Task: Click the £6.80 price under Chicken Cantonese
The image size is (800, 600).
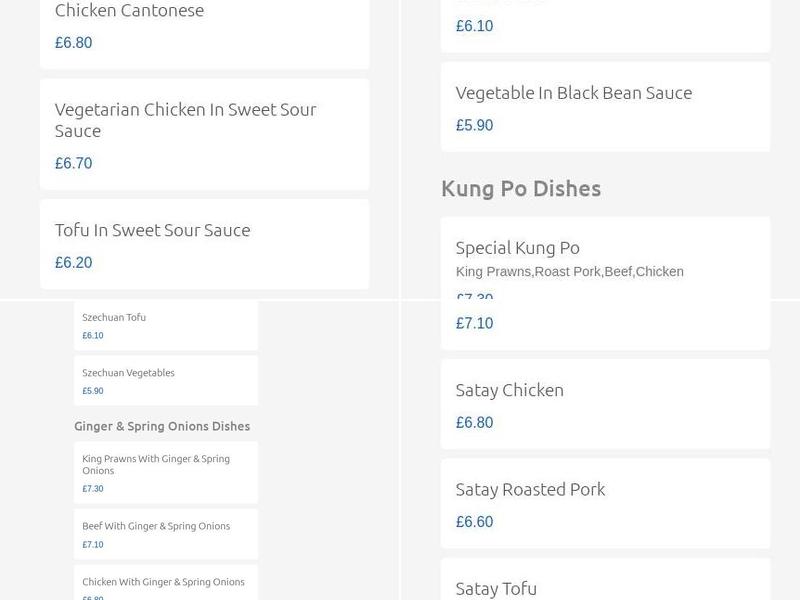Action: click(73, 43)
